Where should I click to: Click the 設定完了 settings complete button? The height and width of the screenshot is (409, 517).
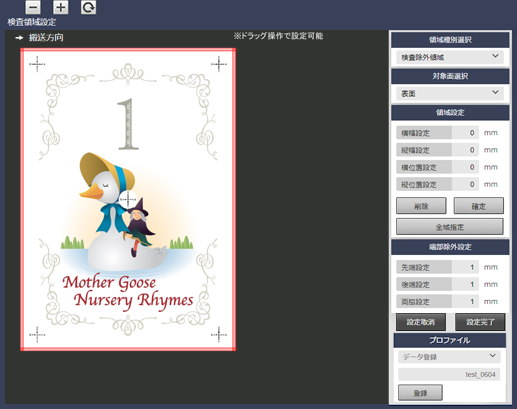click(480, 322)
